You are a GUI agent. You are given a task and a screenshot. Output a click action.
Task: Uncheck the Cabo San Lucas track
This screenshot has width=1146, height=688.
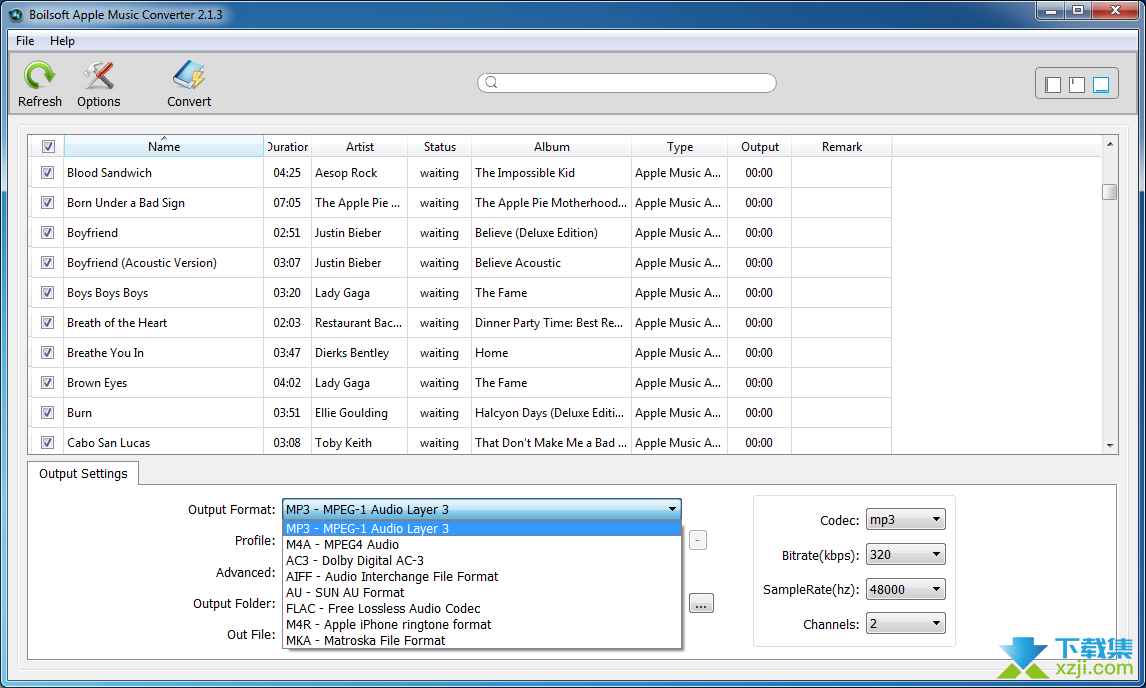48,442
